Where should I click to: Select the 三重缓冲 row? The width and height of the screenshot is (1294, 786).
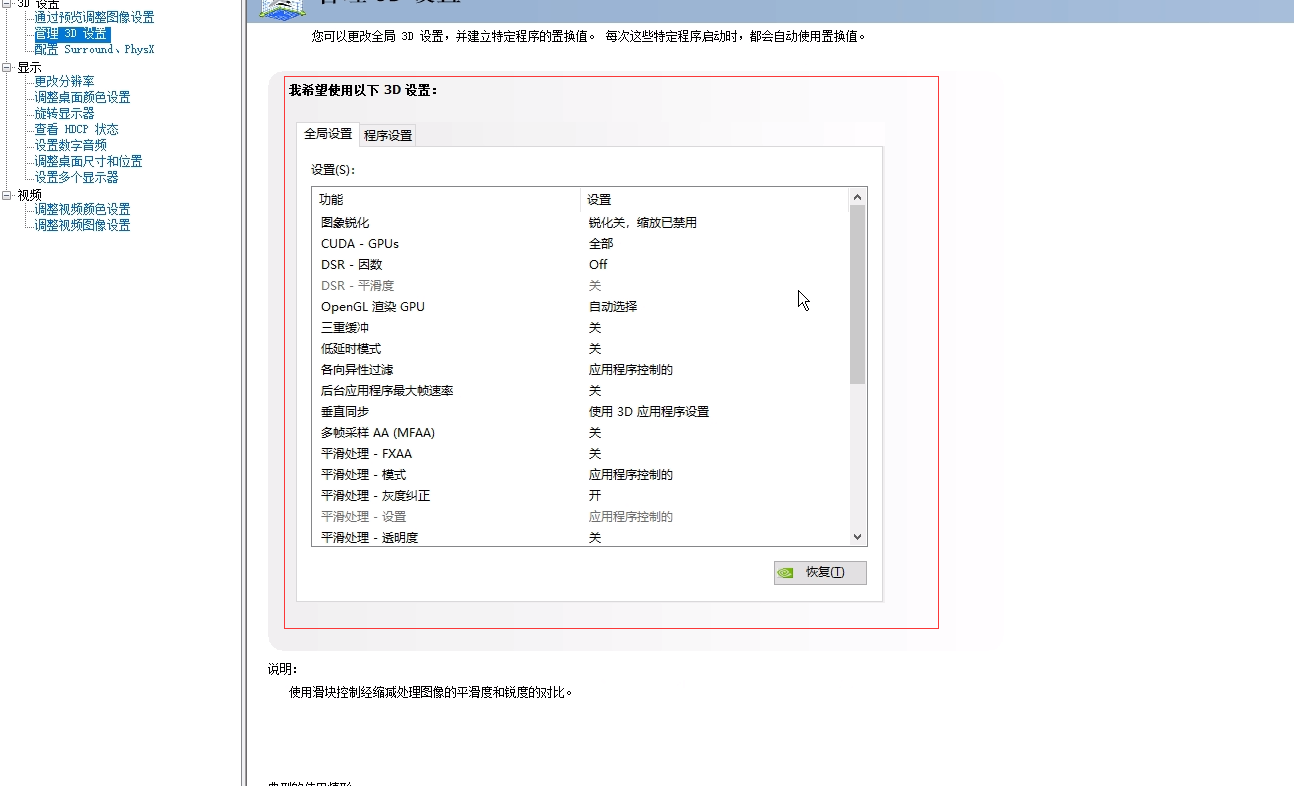(x=580, y=328)
